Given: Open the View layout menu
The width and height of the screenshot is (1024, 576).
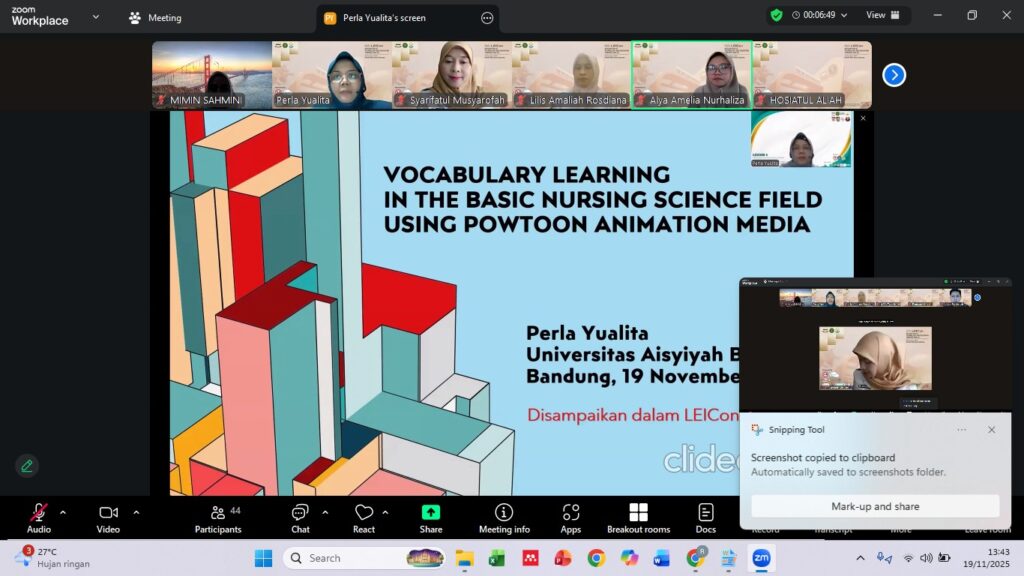Looking at the screenshot, I should pyautogui.click(x=882, y=15).
